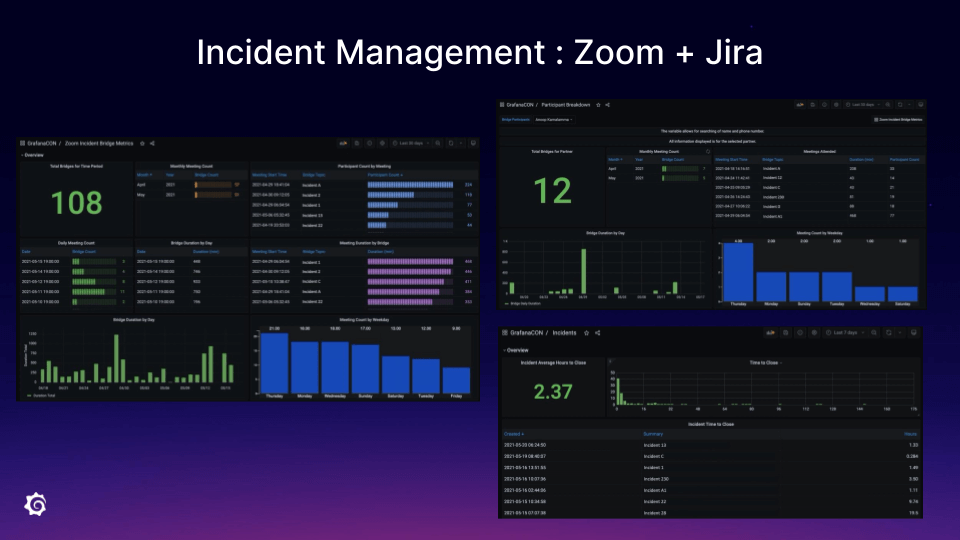The image size is (960, 540).
Task: Share the Incidents dashboard
Action: [x=598, y=333]
